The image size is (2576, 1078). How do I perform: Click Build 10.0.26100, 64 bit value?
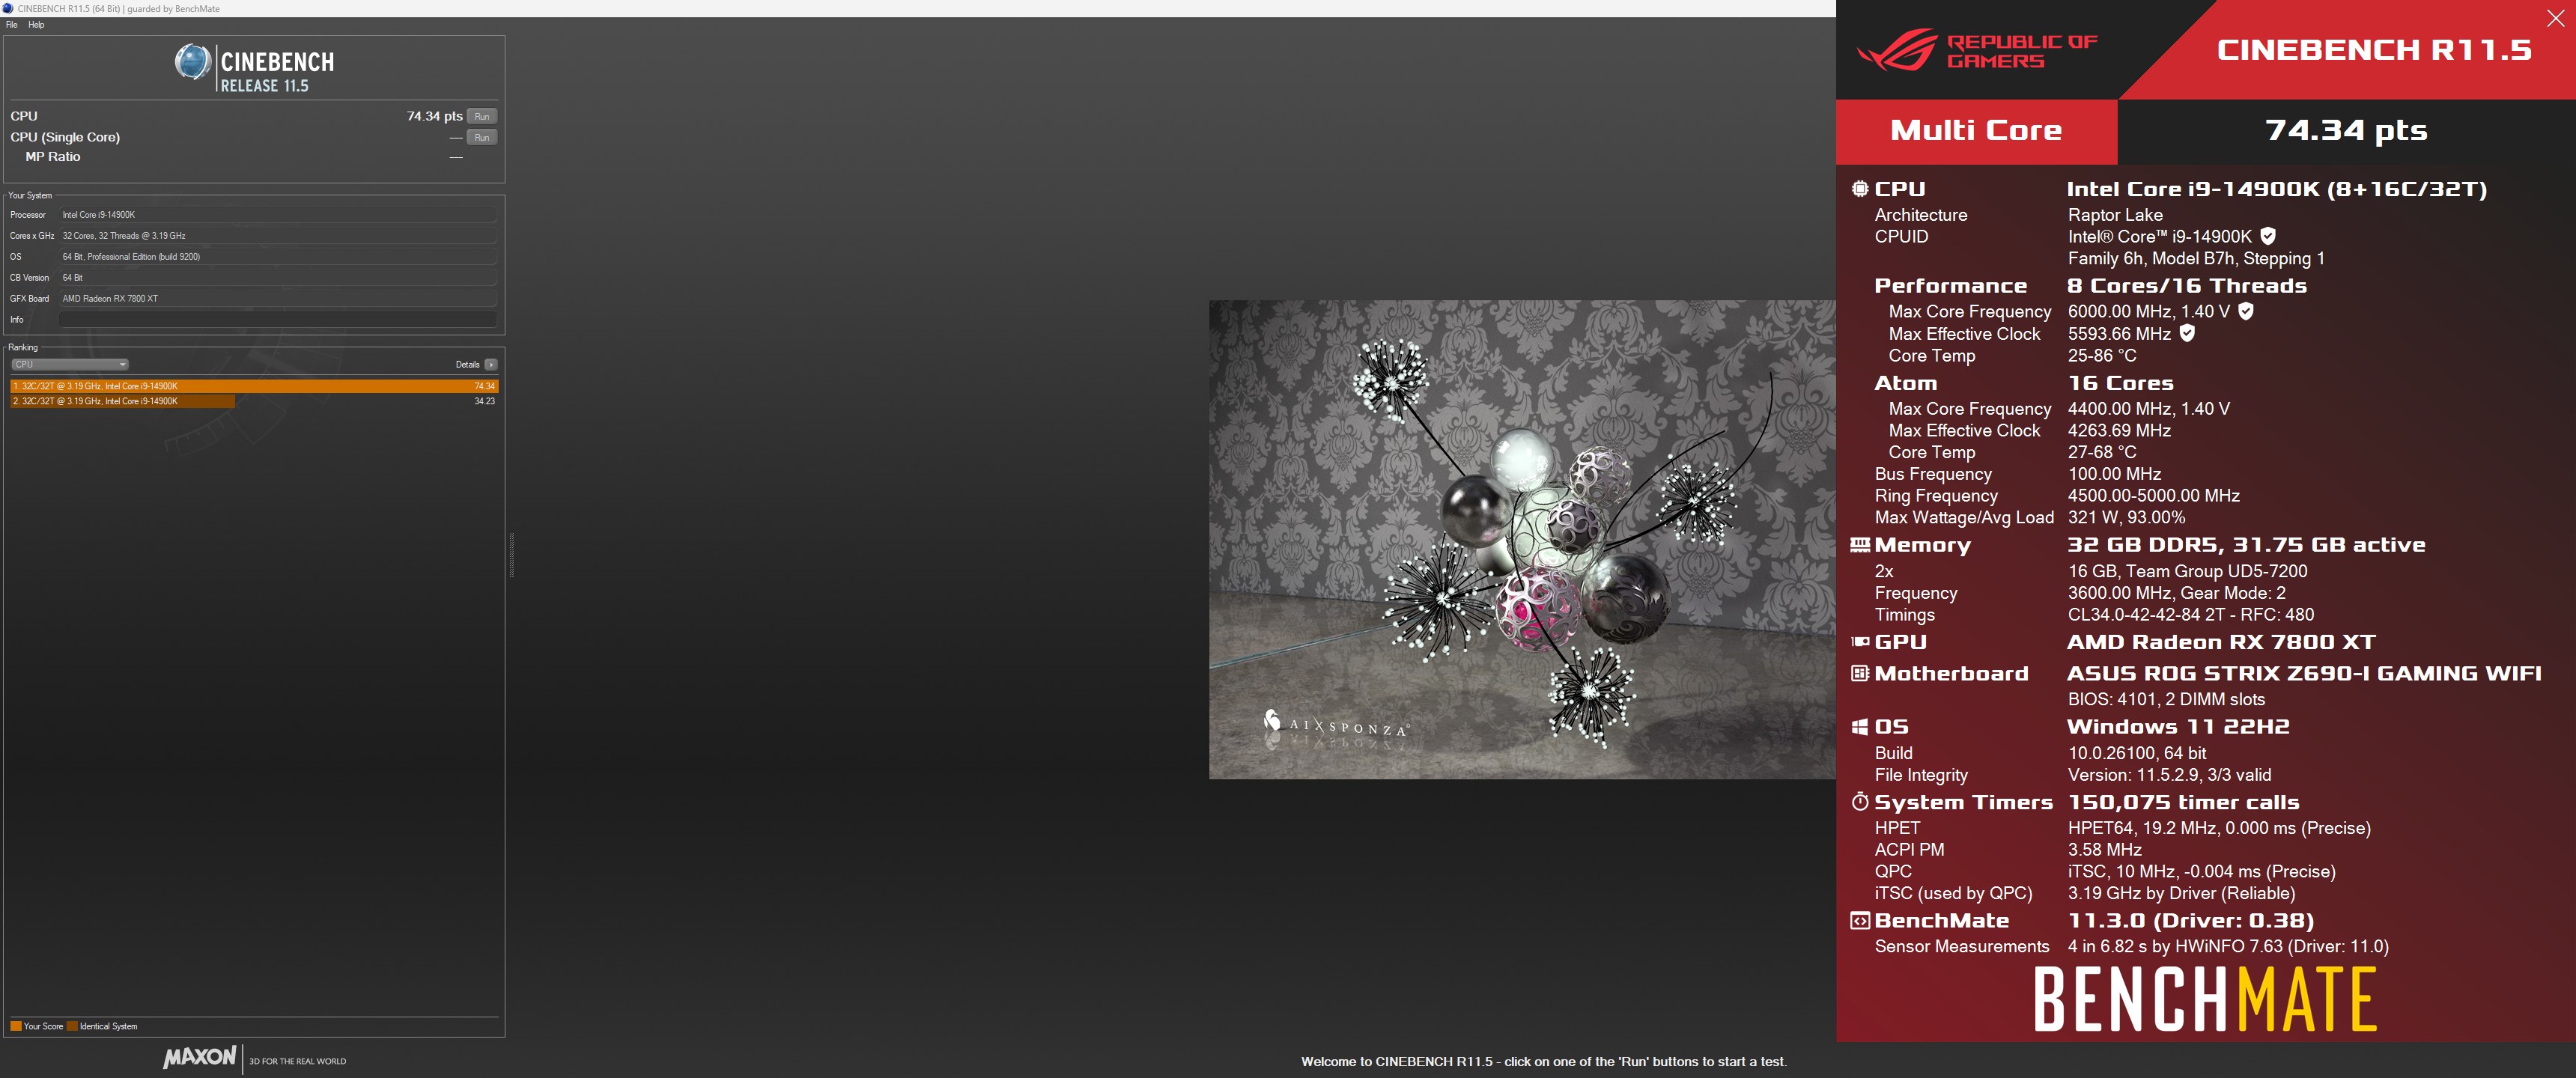2137,753
